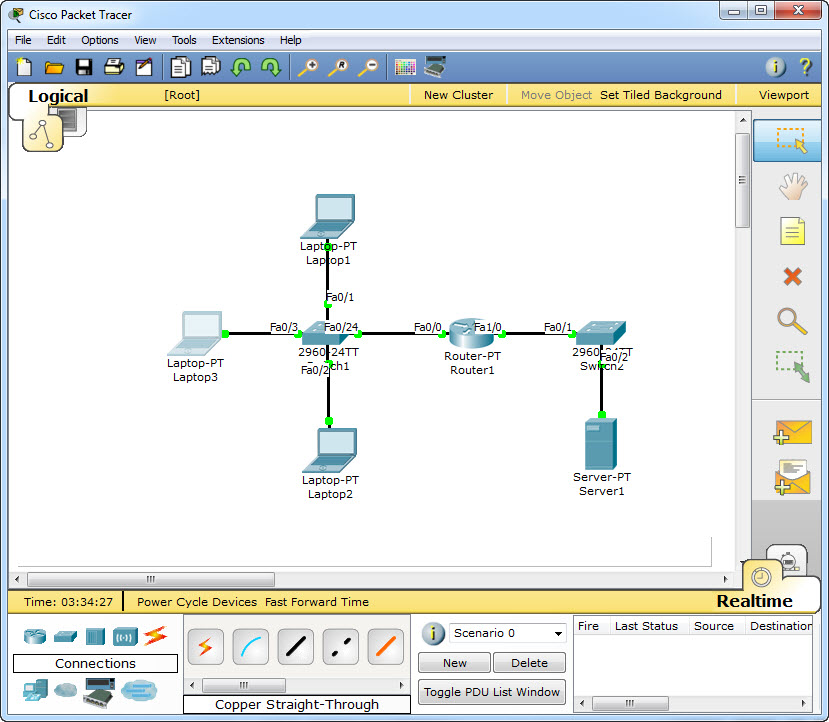Click Fast Forward Time
This screenshot has width=829, height=722.
(317, 602)
